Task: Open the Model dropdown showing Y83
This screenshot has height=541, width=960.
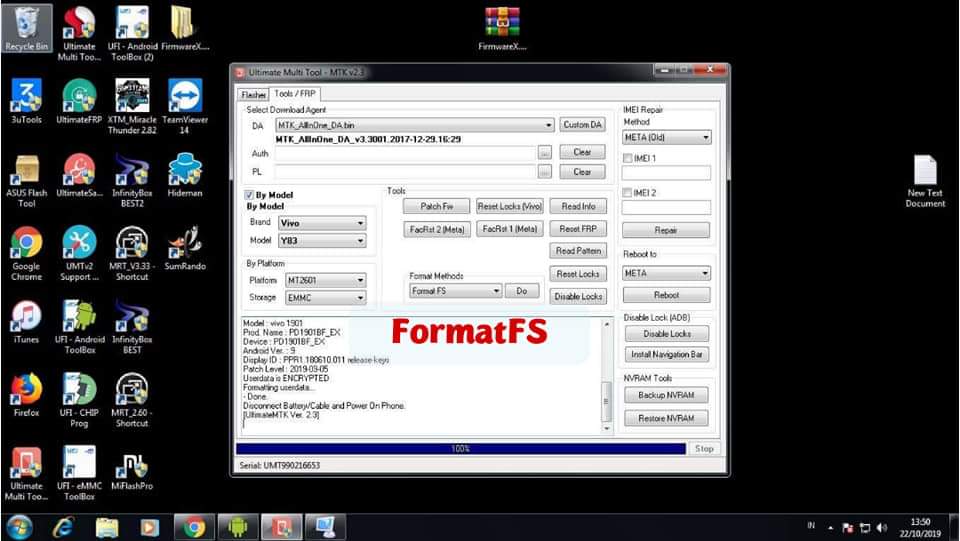Action: pyautogui.click(x=323, y=241)
